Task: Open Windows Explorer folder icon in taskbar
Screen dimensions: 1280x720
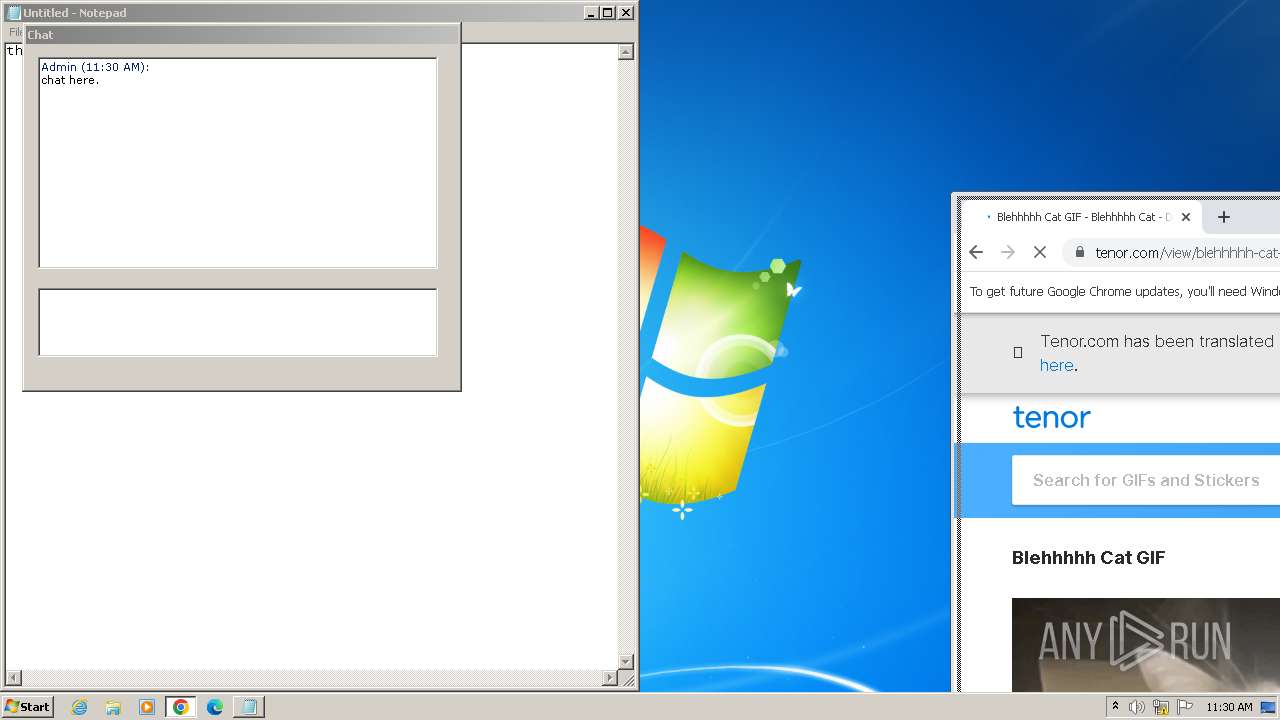Action: coord(113,707)
